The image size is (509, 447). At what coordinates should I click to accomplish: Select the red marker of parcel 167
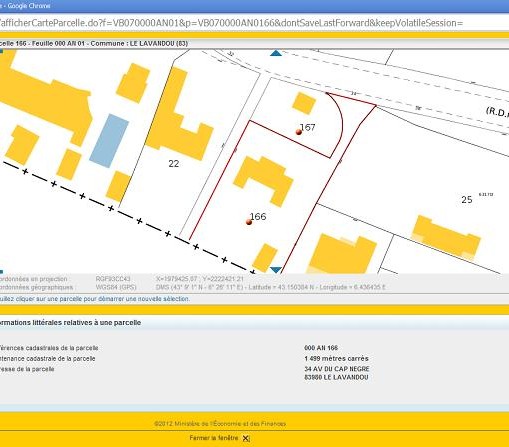(299, 132)
